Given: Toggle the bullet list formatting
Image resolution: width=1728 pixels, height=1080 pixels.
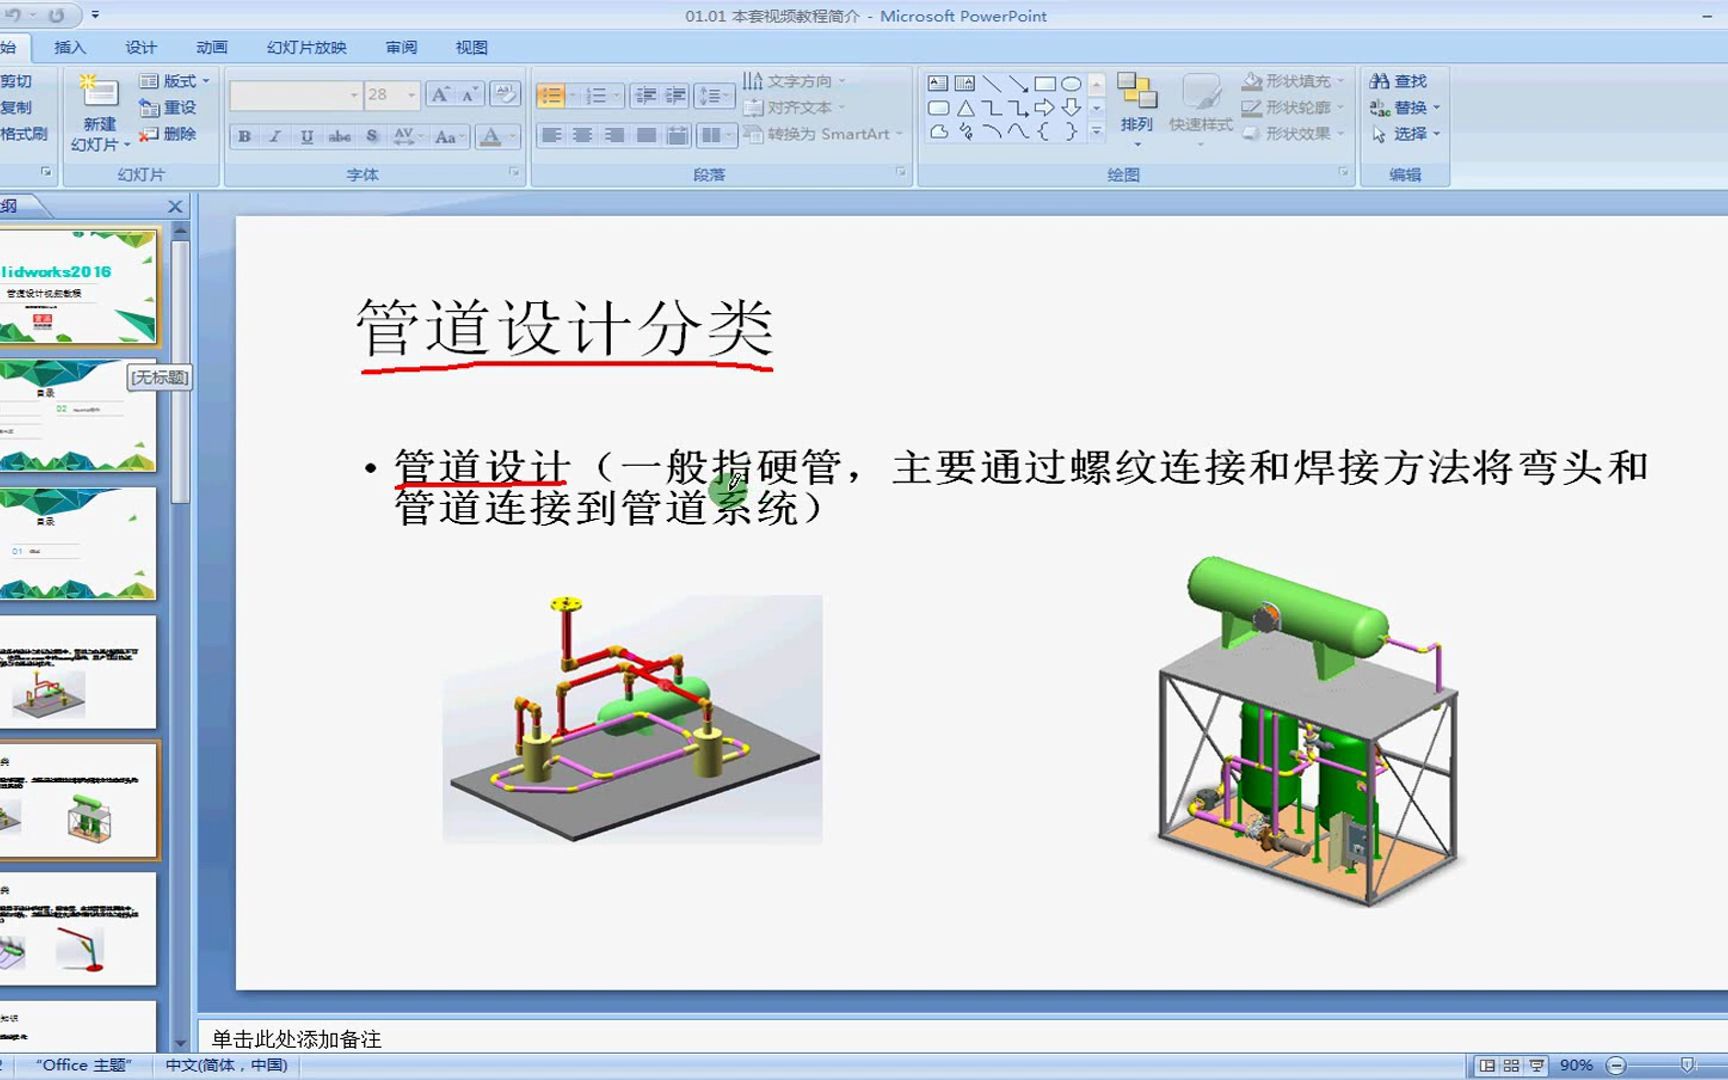Looking at the screenshot, I should (x=552, y=95).
